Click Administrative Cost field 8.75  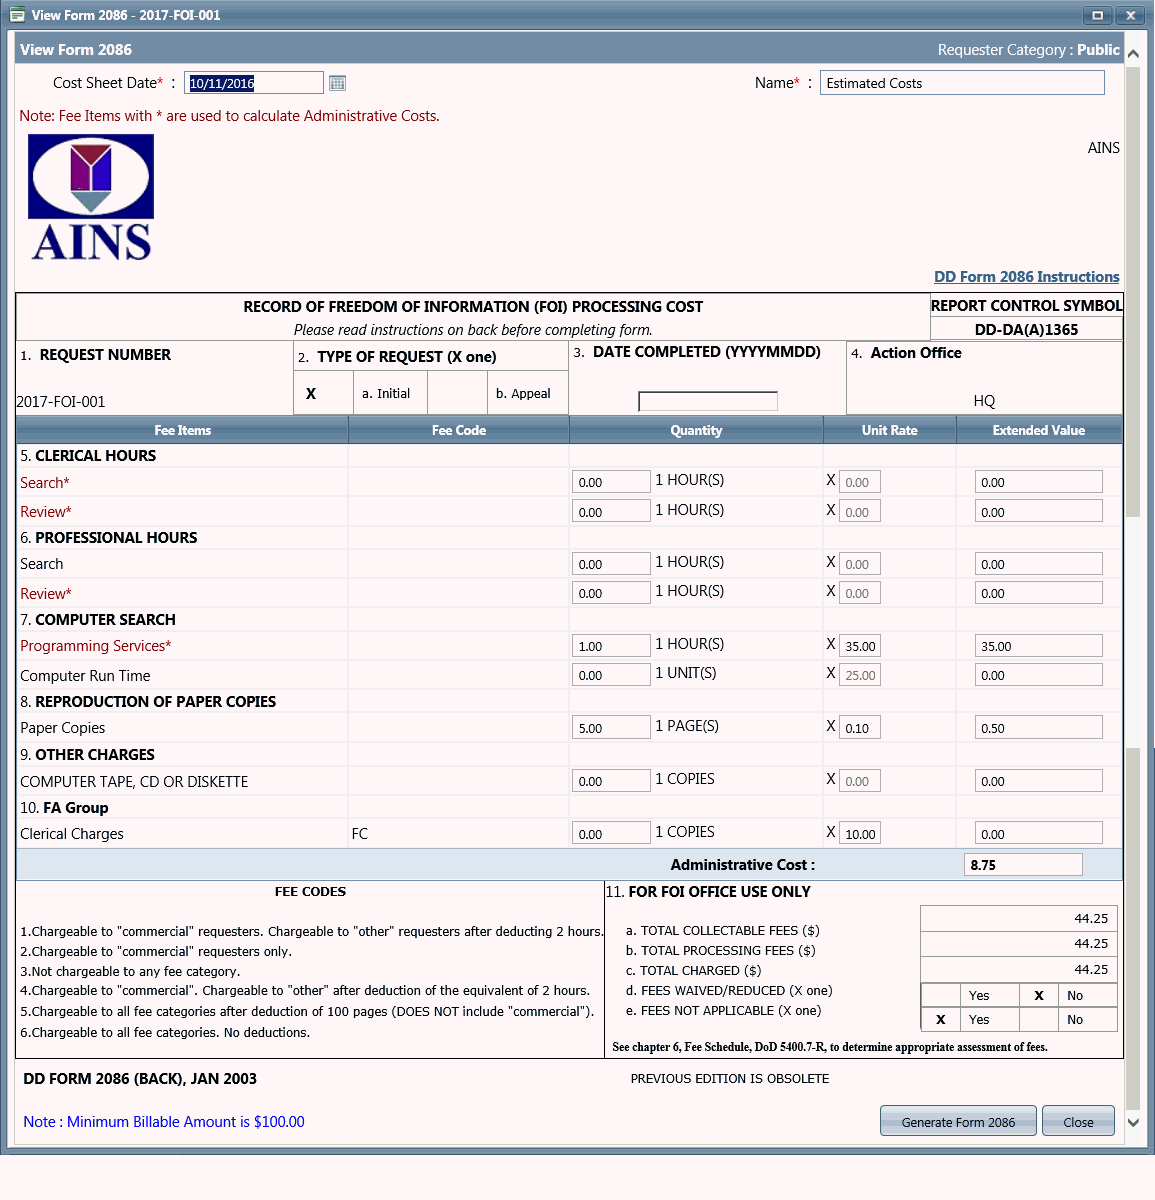pyautogui.click(x=1024, y=865)
